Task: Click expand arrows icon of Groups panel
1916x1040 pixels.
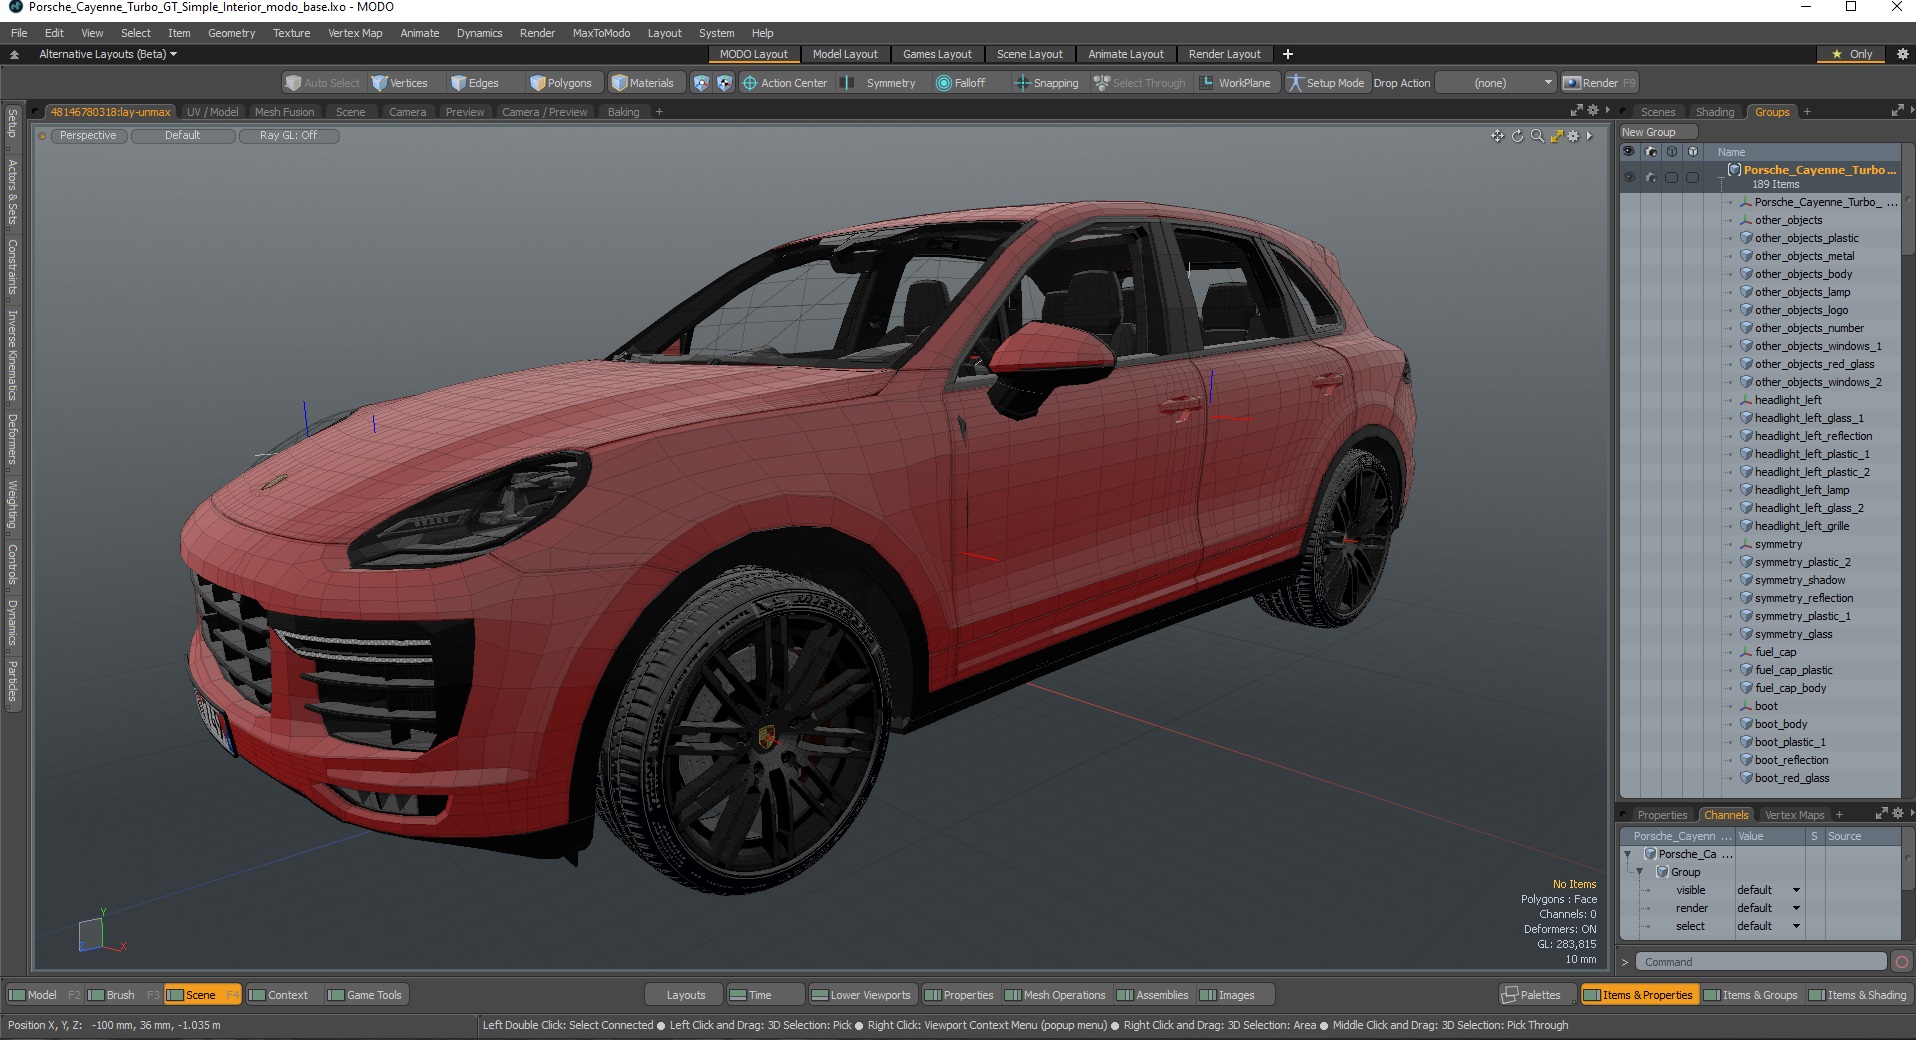Action: point(1897,111)
